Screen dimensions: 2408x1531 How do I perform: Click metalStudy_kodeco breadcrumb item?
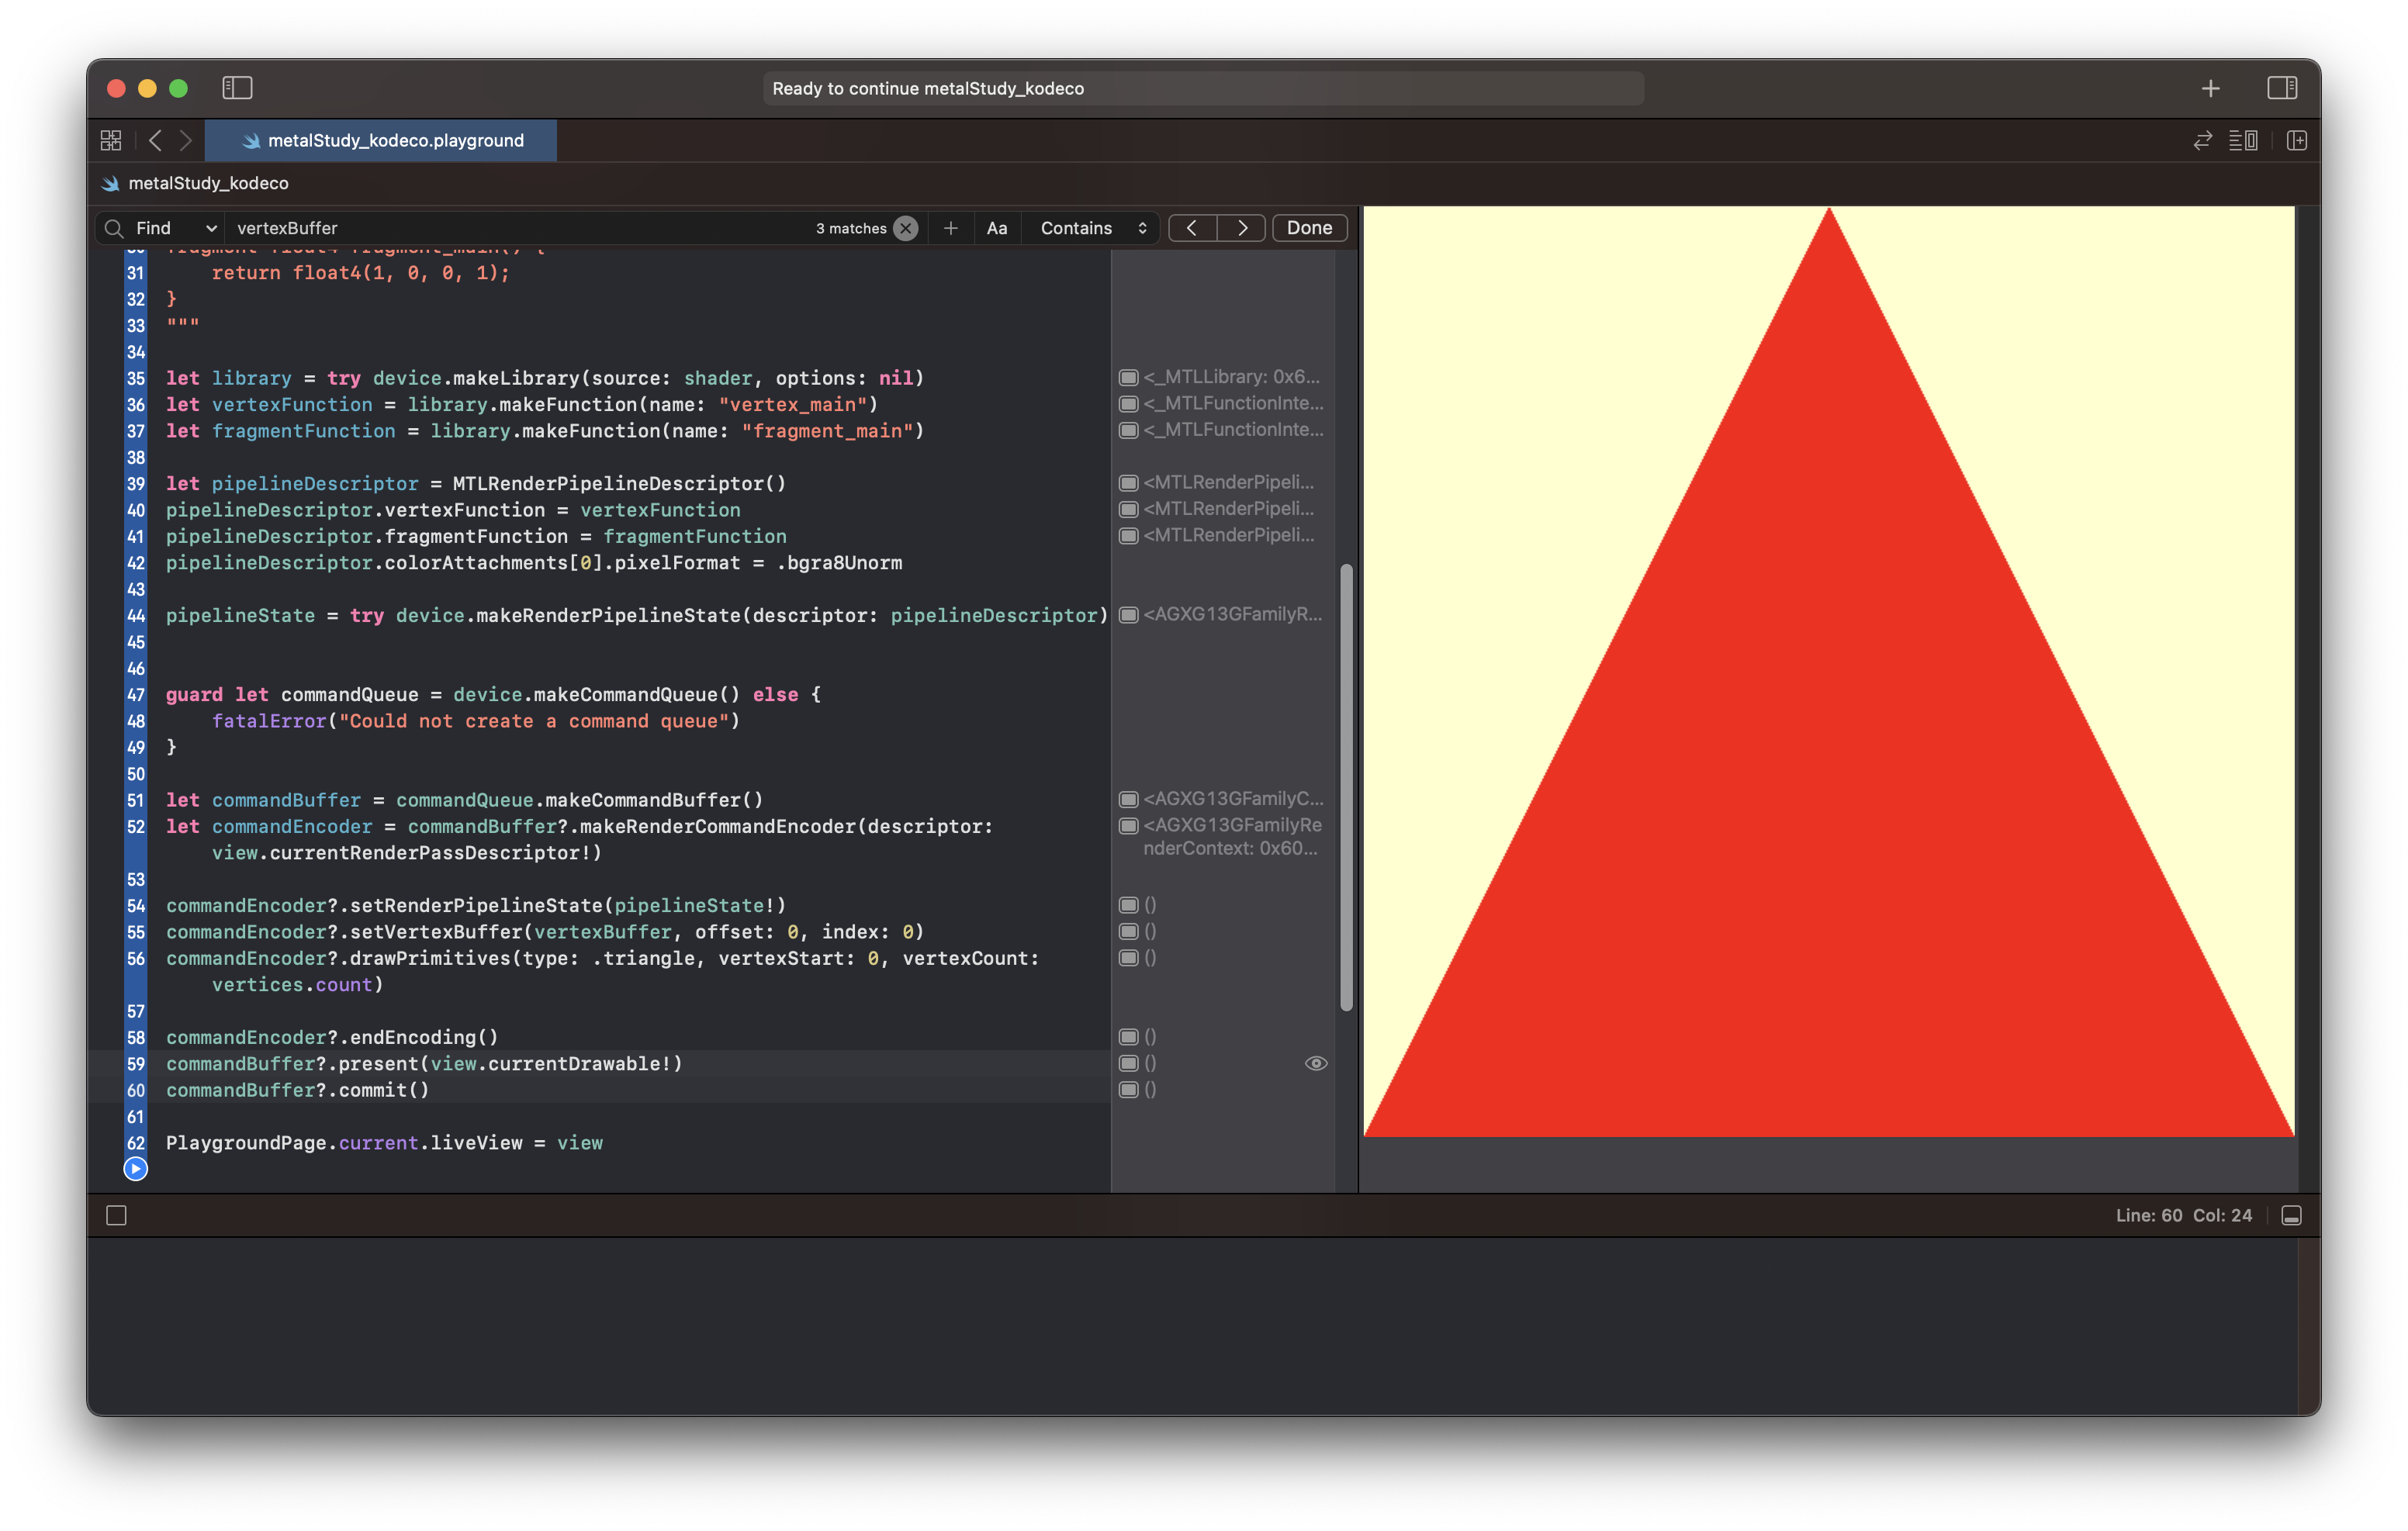(207, 183)
